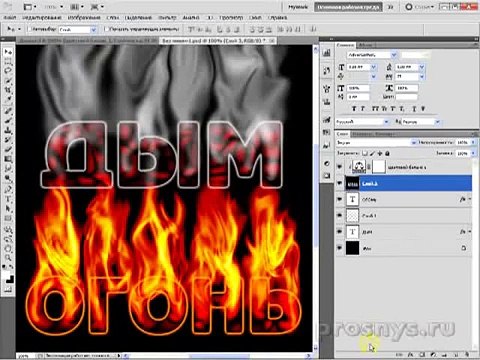Select the Lasso tool

point(8,71)
